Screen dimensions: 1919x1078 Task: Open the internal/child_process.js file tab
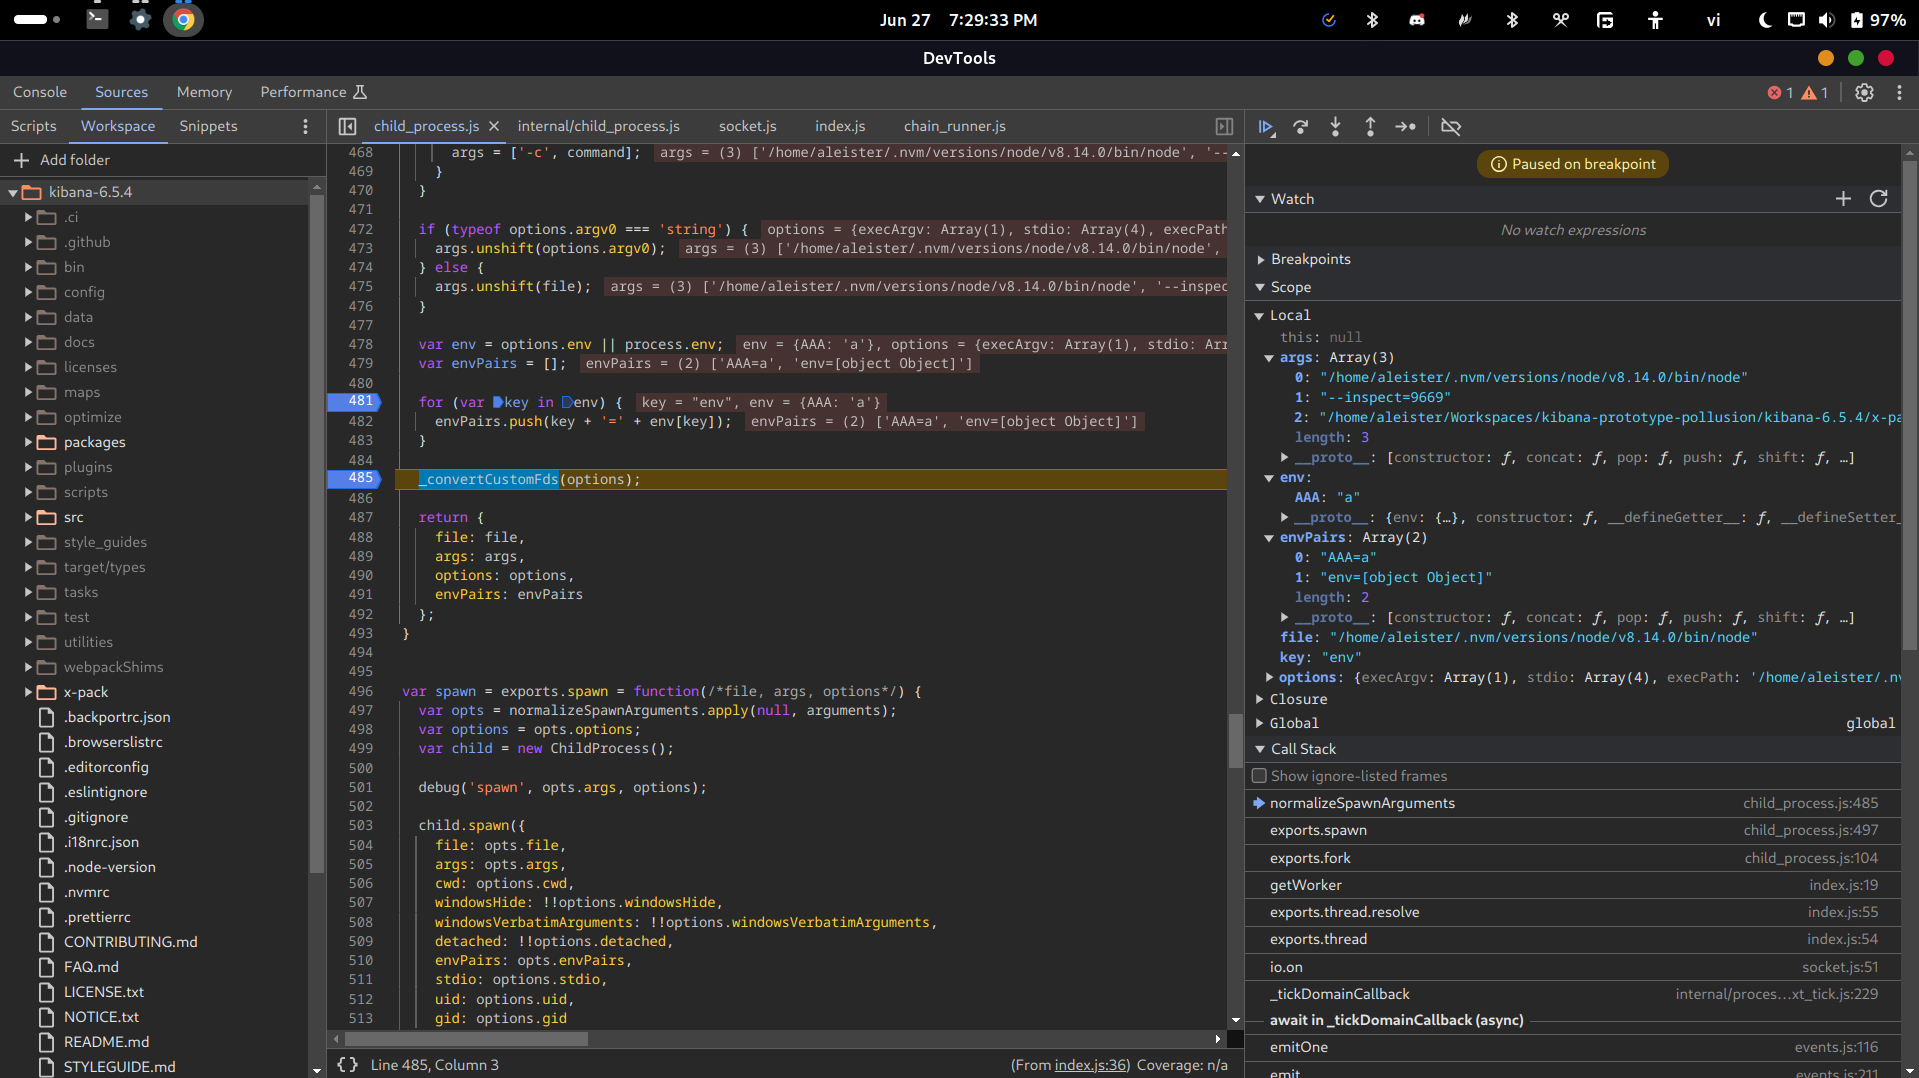(x=598, y=126)
